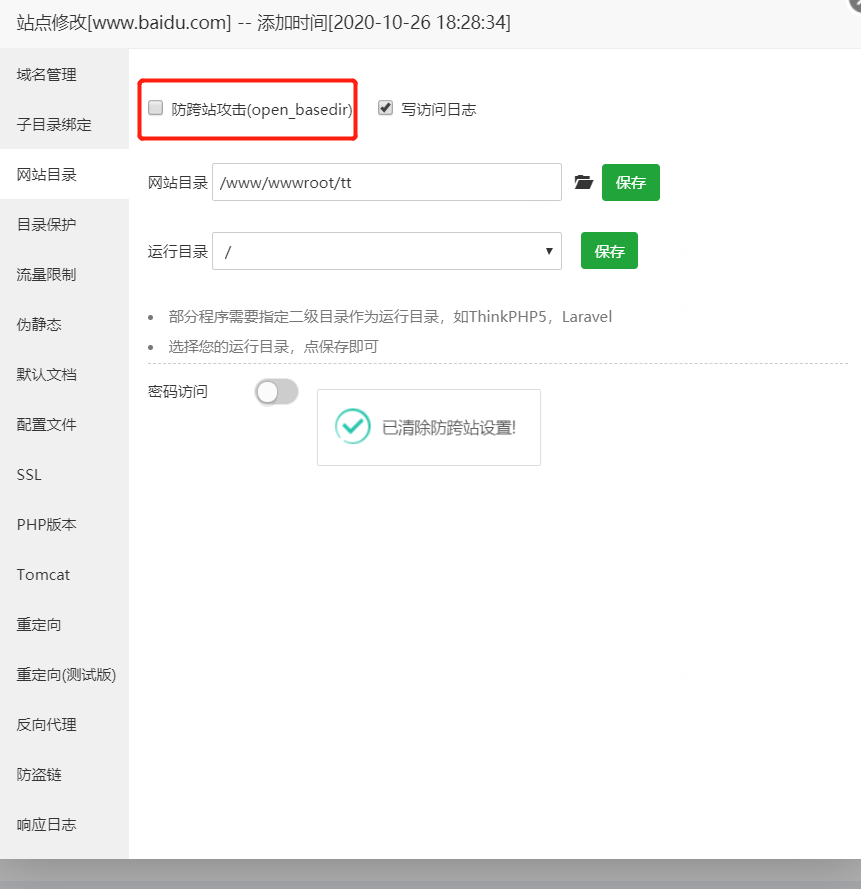The height and width of the screenshot is (889, 861).
Task: Switch to PHP版本 settings
Action: [44, 524]
